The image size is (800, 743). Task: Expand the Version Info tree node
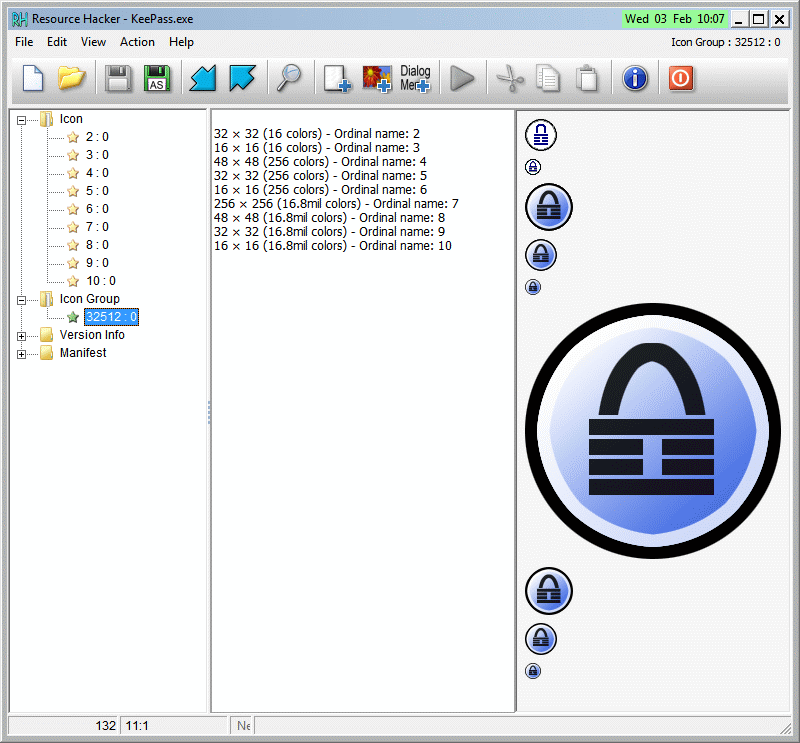[x=22, y=335]
